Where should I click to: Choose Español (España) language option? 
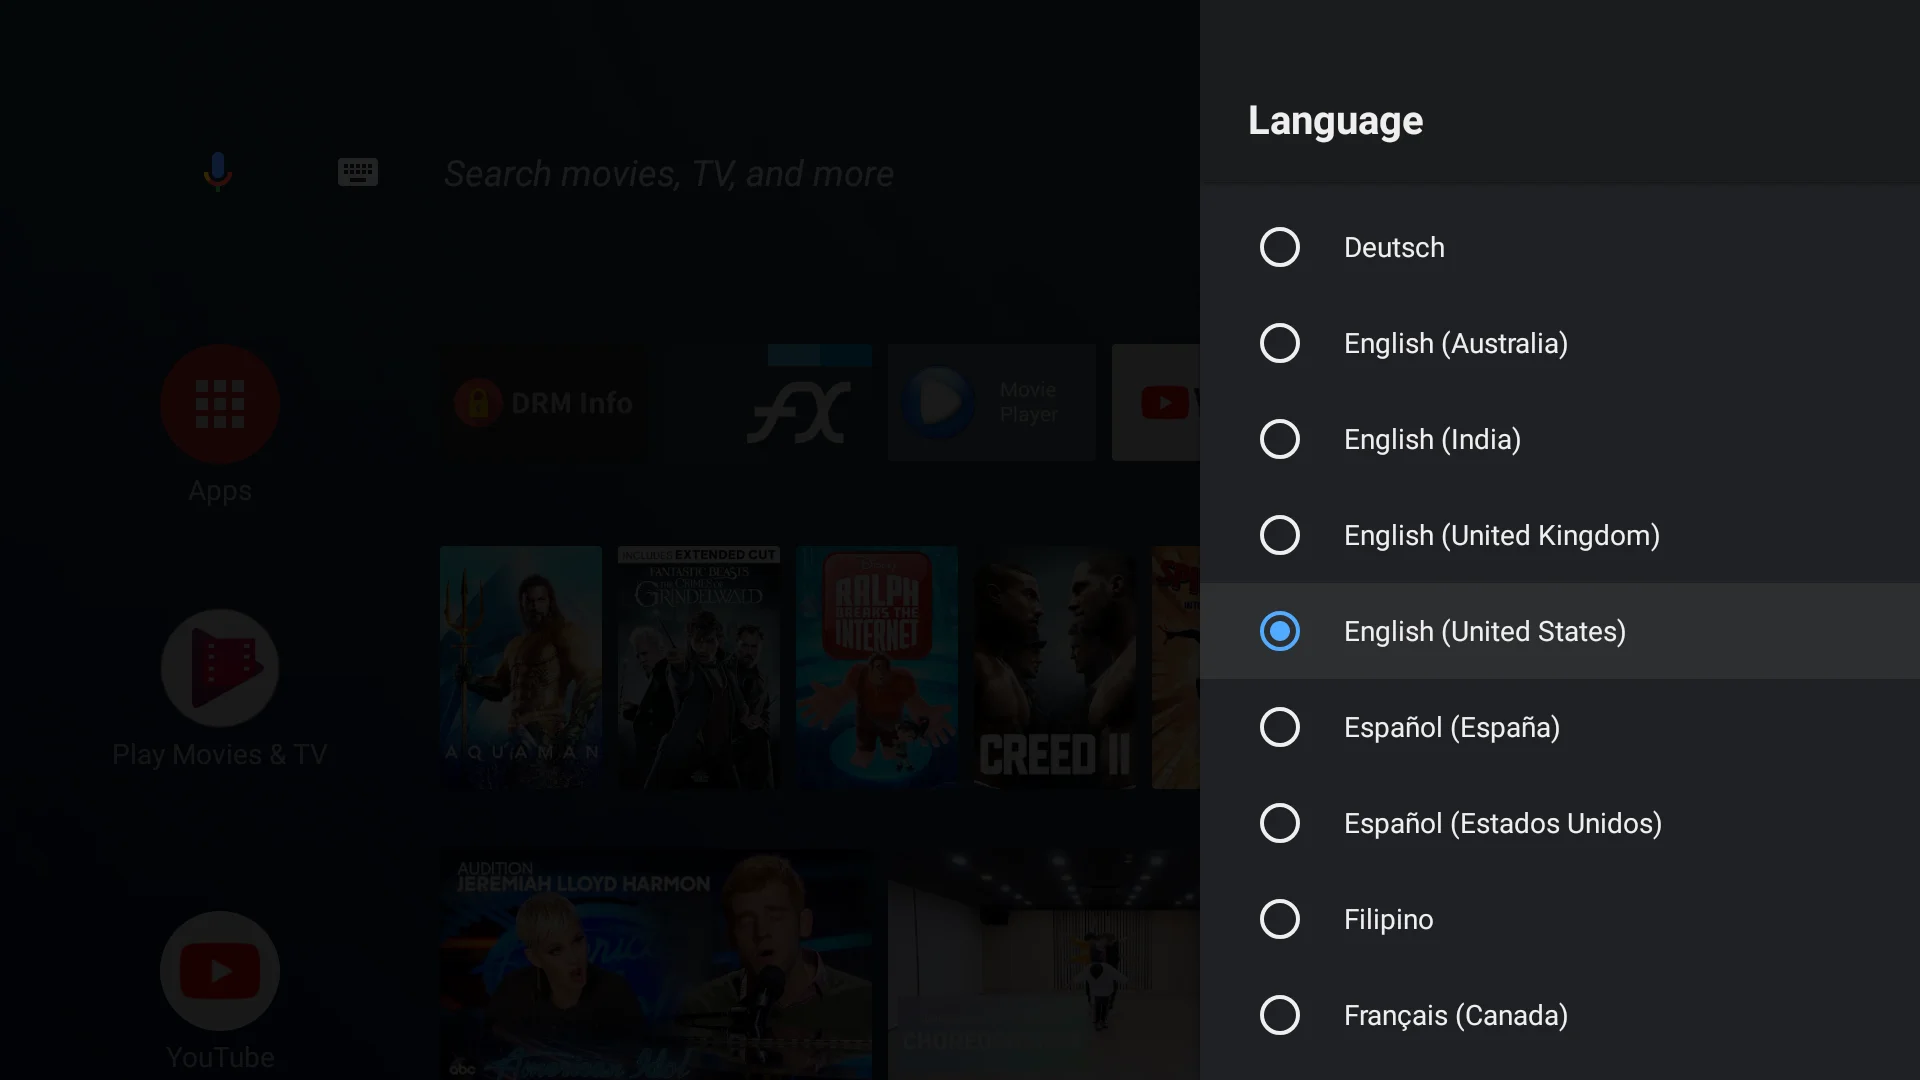tap(1560, 727)
